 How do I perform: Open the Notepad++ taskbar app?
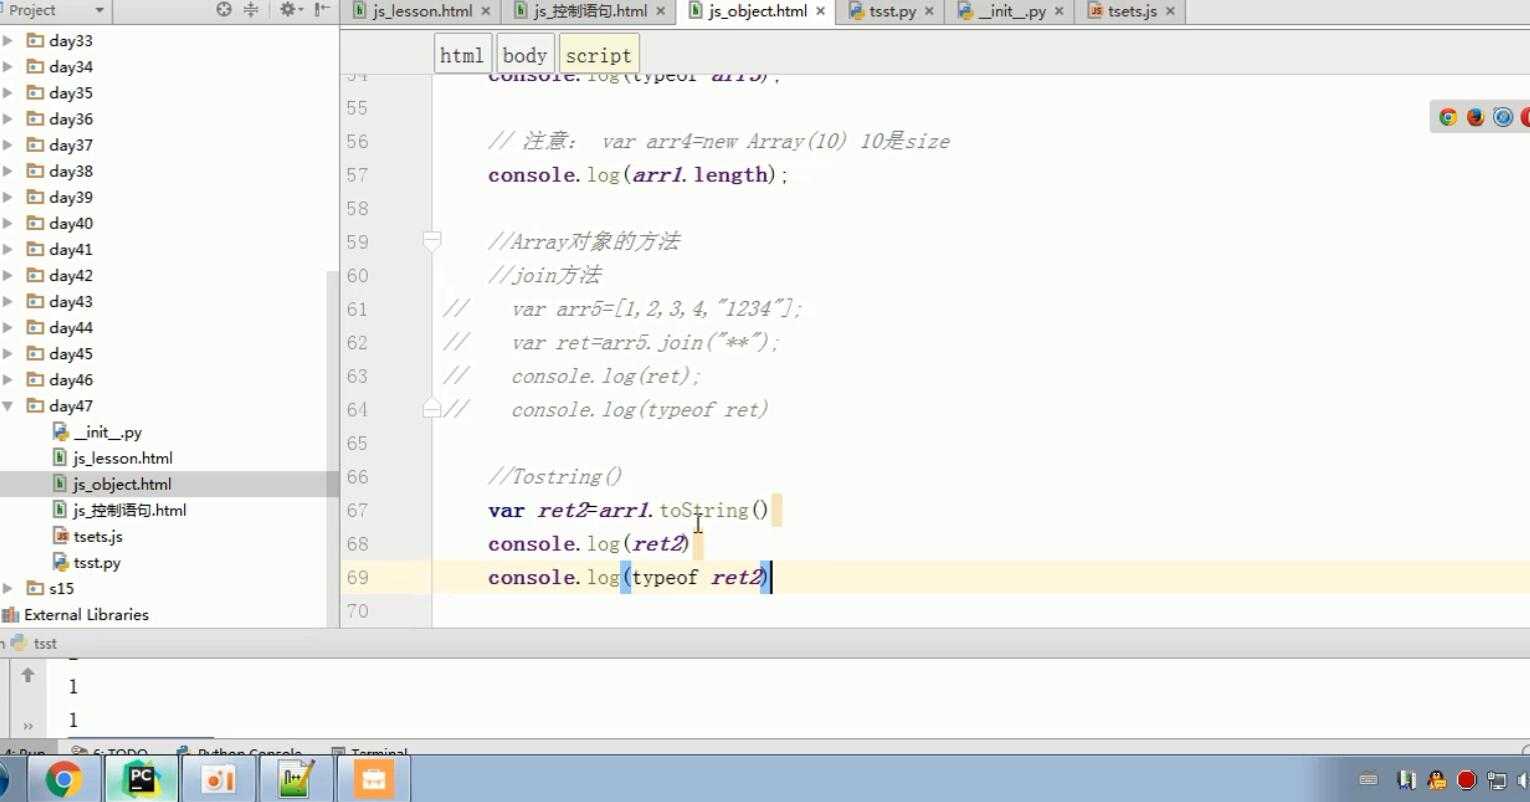click(x=296, y=779)
